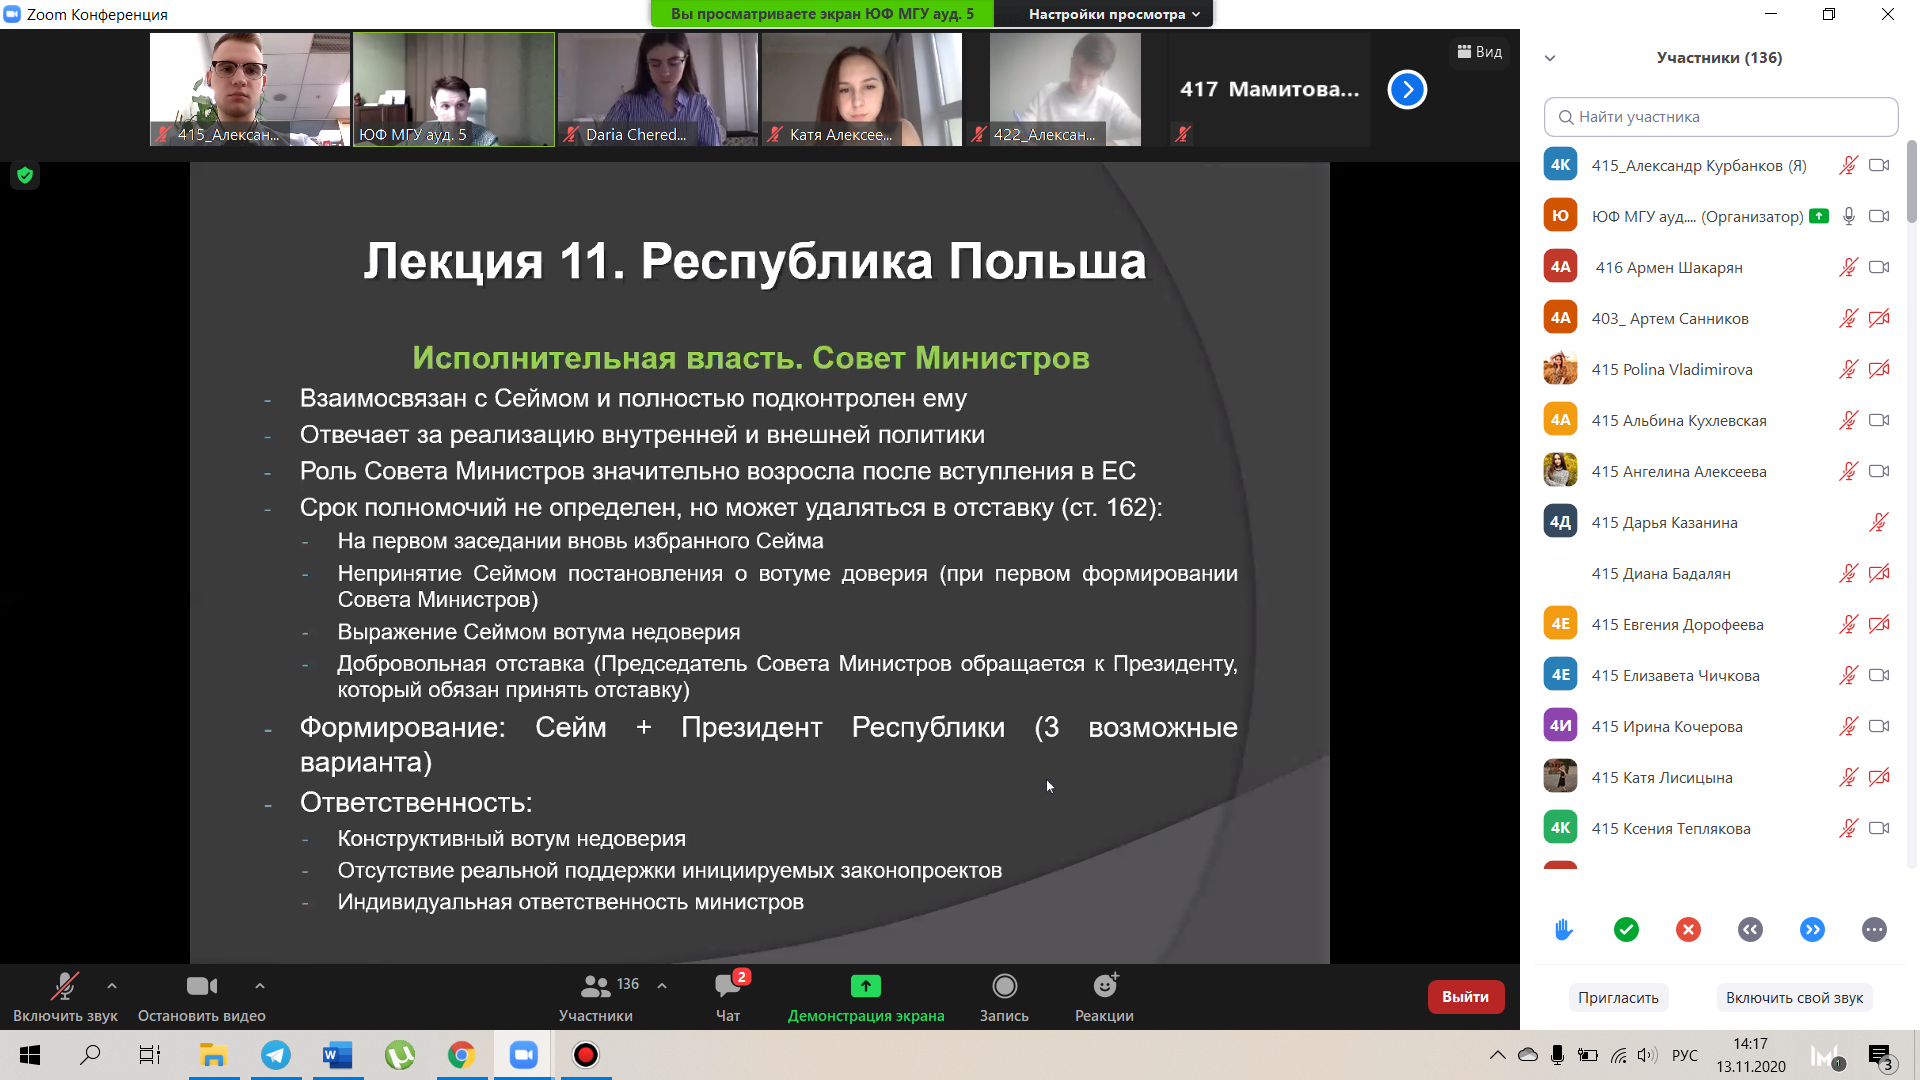Select 417 Мамитова... video tile
Viewport: 1920px width, 1080px height.
tap(1270, 90)
